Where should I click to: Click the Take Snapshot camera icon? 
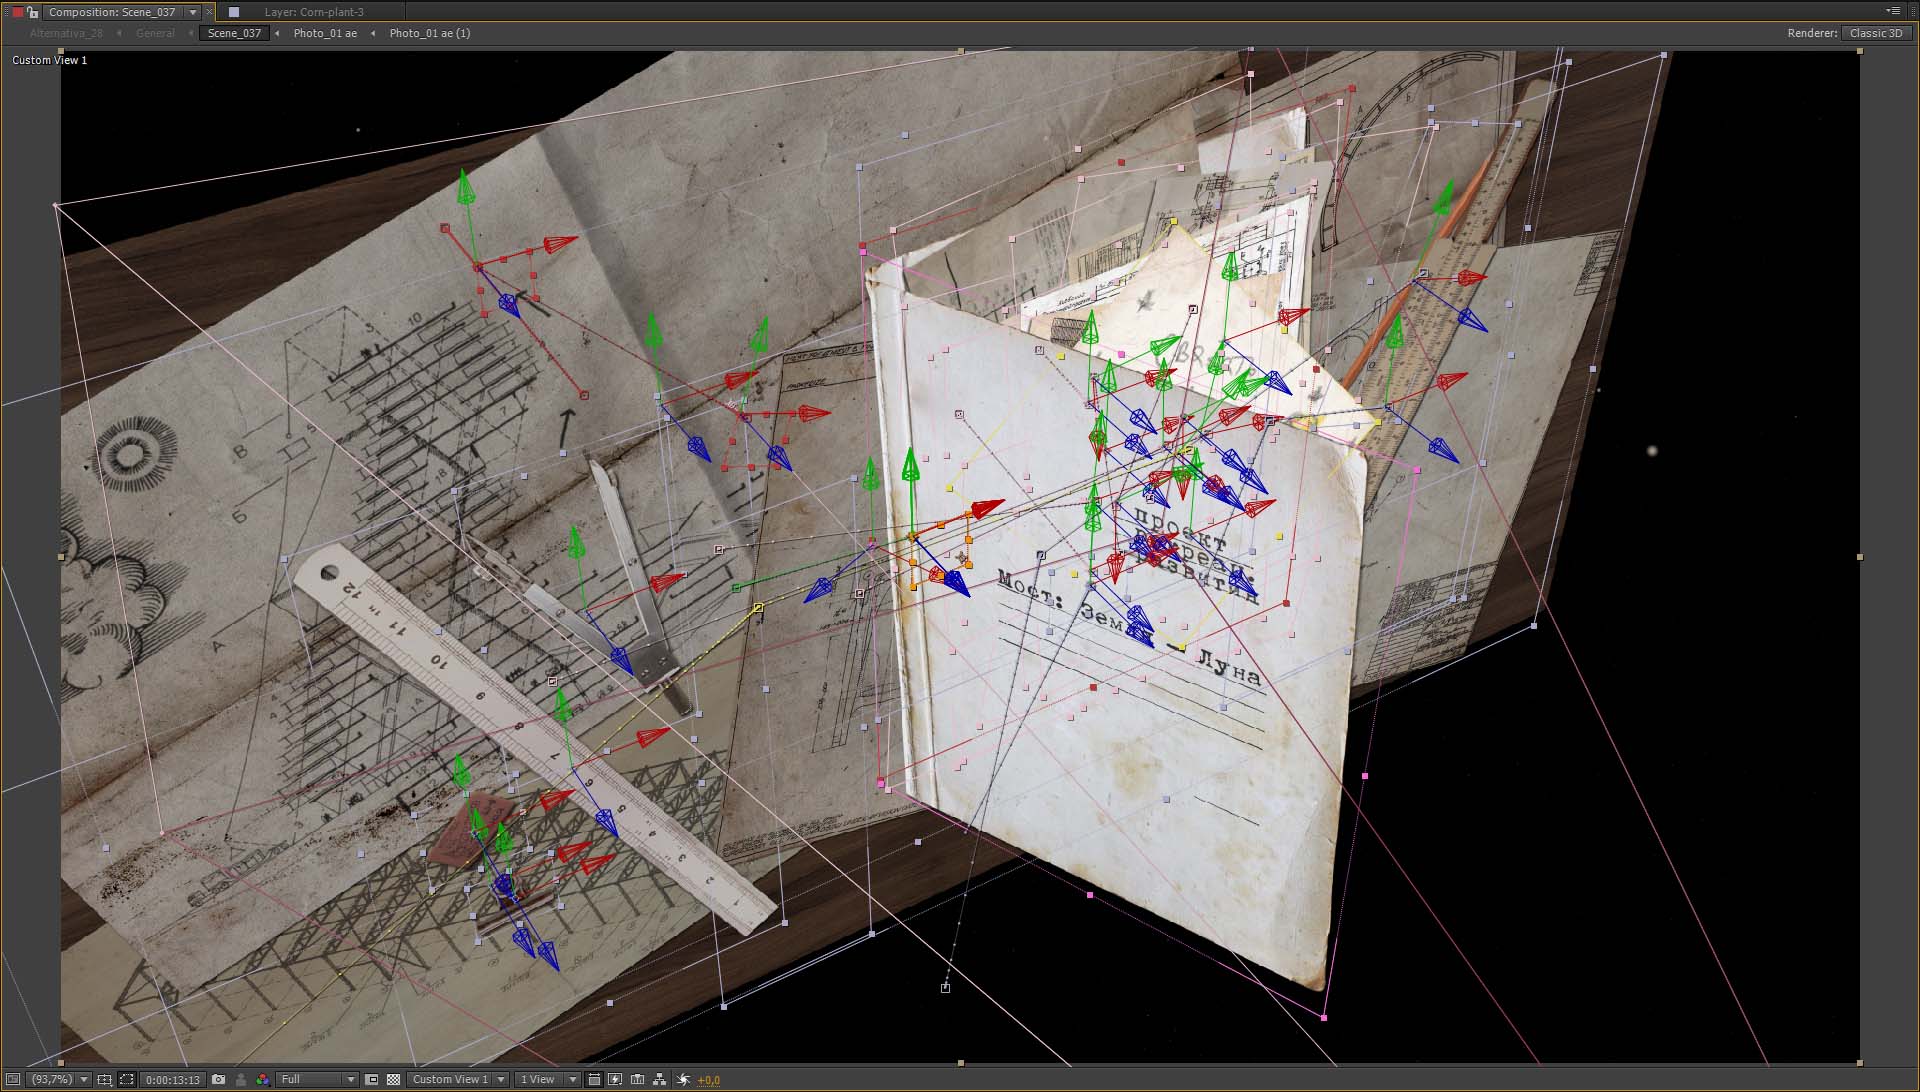click(x=218, y=1079)
